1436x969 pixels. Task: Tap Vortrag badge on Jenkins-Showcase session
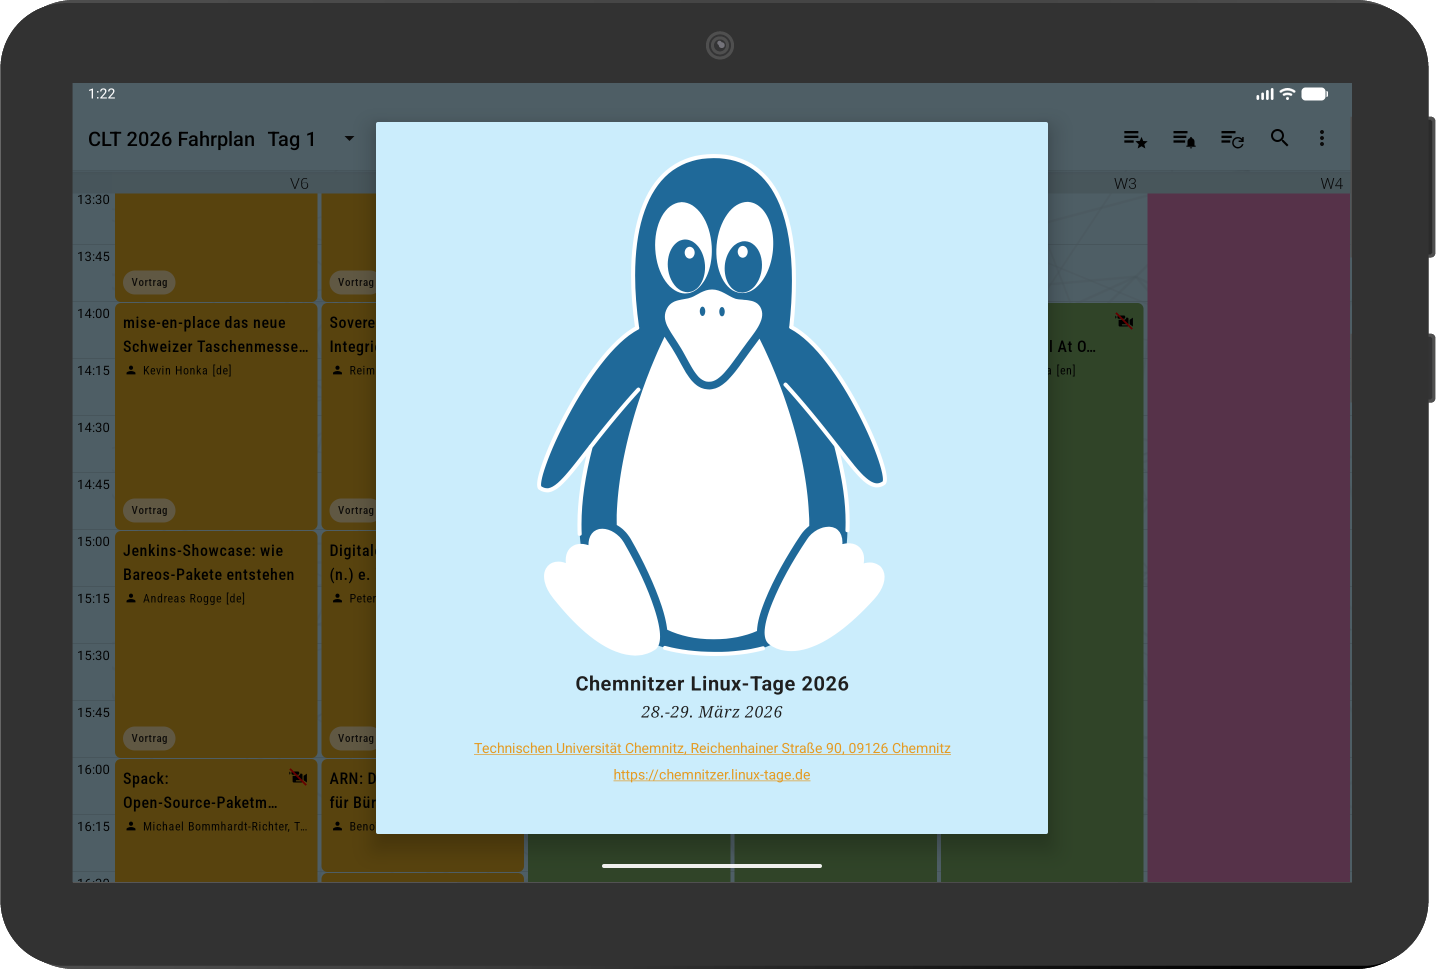click(x=149, y=738)
